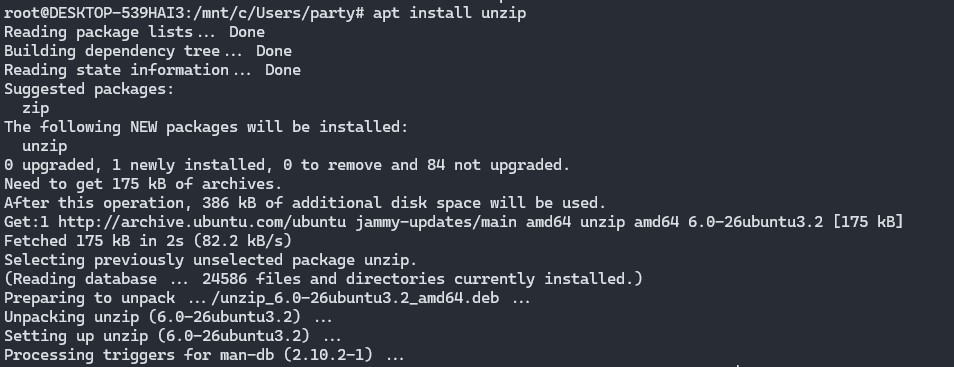Click the suggested package name 'zip'
This screenshot has height=367, width=954.
click(35, 108)
